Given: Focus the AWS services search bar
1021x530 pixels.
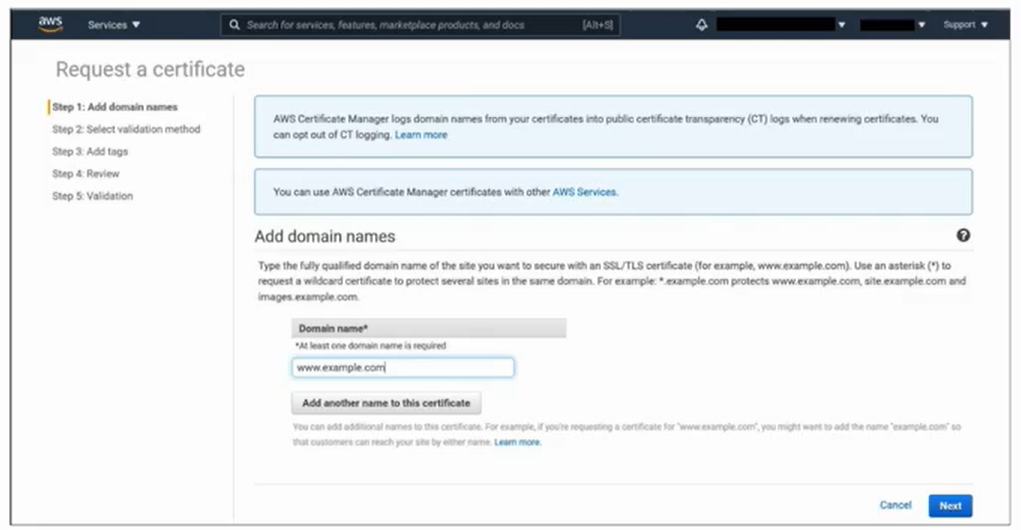Looking at the screenshot, I should [x=420, y=25].
